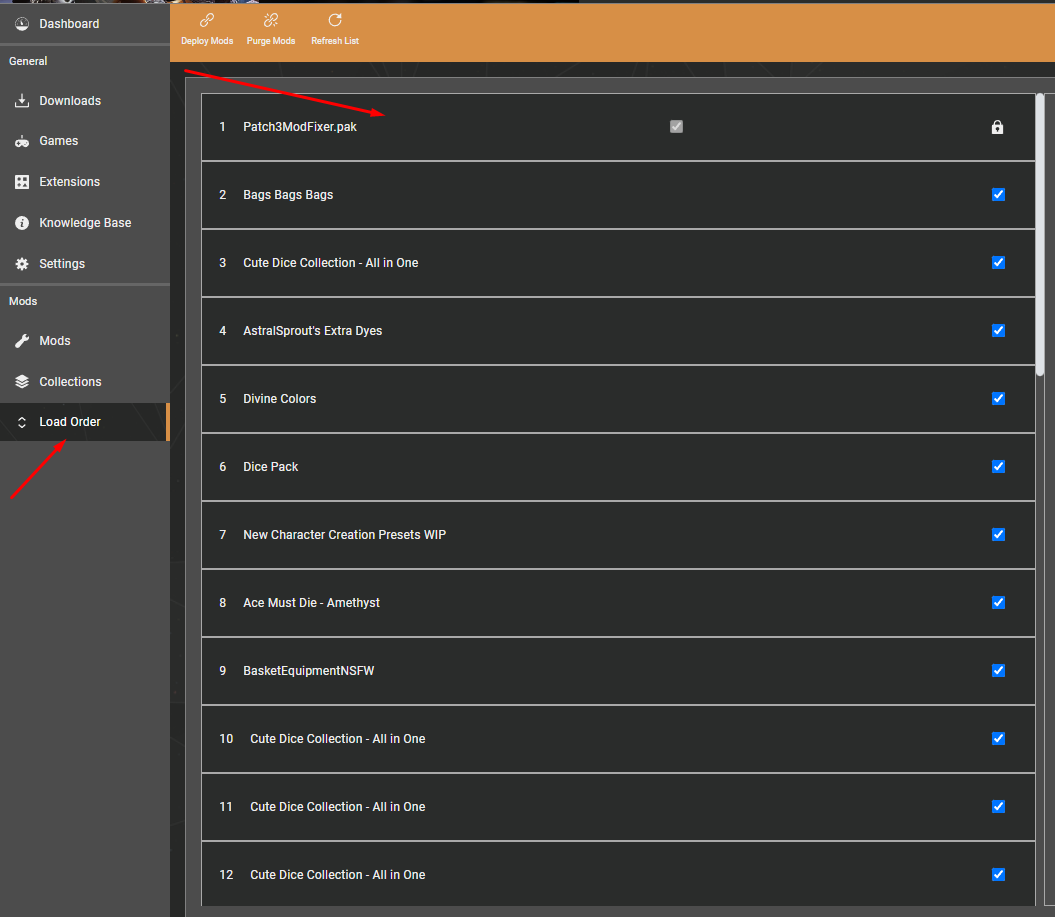Toggle the greyed checkbox for Patch3ModFixer.pak
This screenshot has height=917, width=1055.
point(676,126)
